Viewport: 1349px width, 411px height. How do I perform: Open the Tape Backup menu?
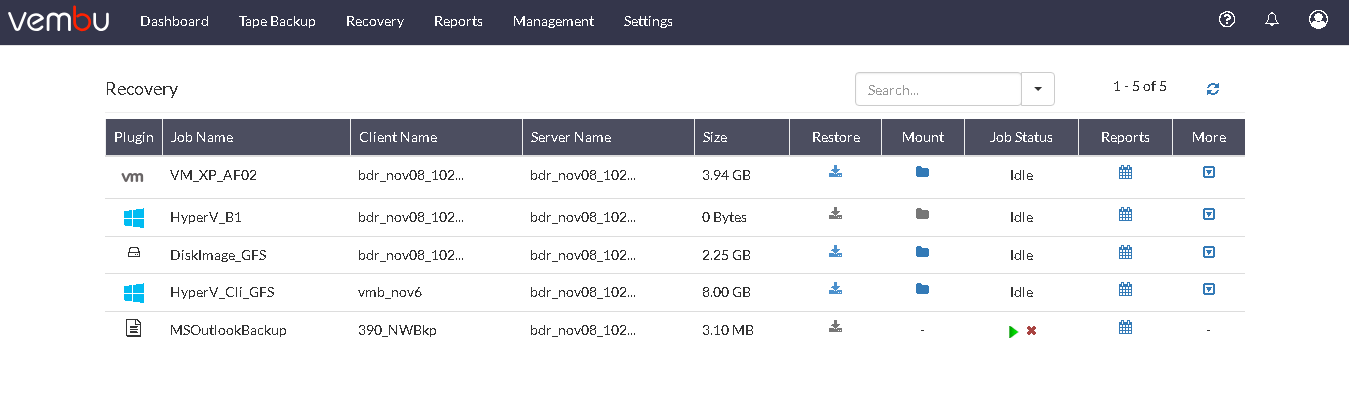pyautogui.click(x=277, y=21)
